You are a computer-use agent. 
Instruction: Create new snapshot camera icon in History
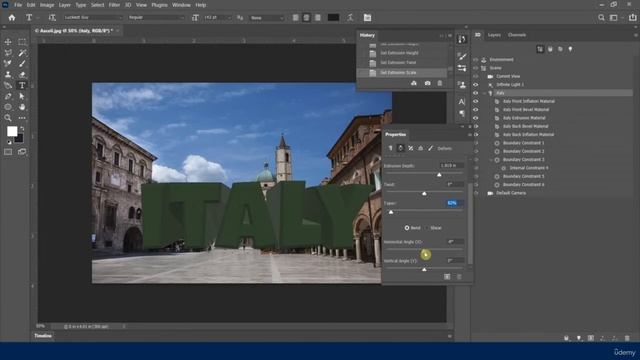pyautogui.click(x=427, y=83)
